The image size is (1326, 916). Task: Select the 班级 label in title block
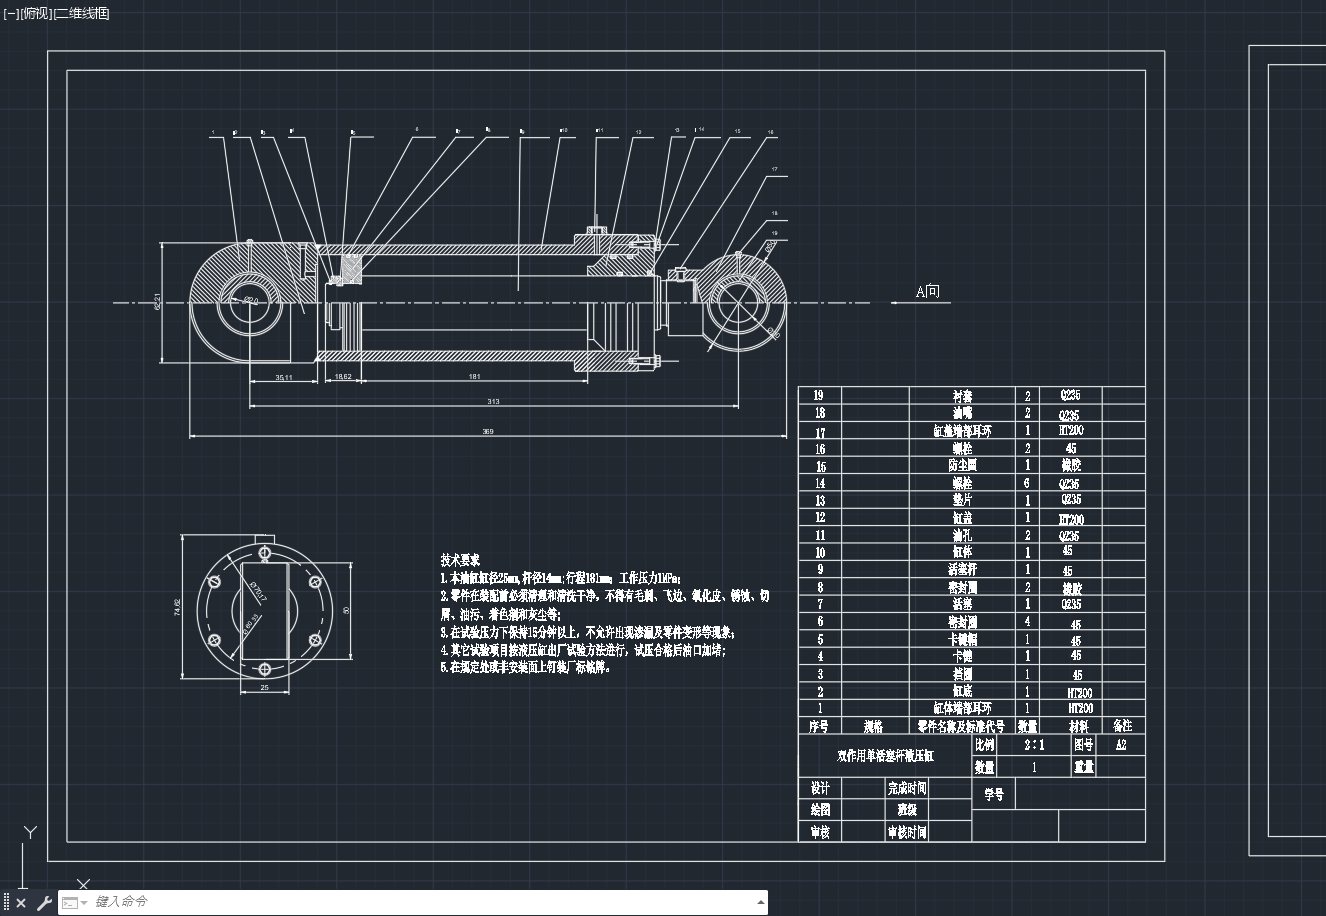coord(907,810)
